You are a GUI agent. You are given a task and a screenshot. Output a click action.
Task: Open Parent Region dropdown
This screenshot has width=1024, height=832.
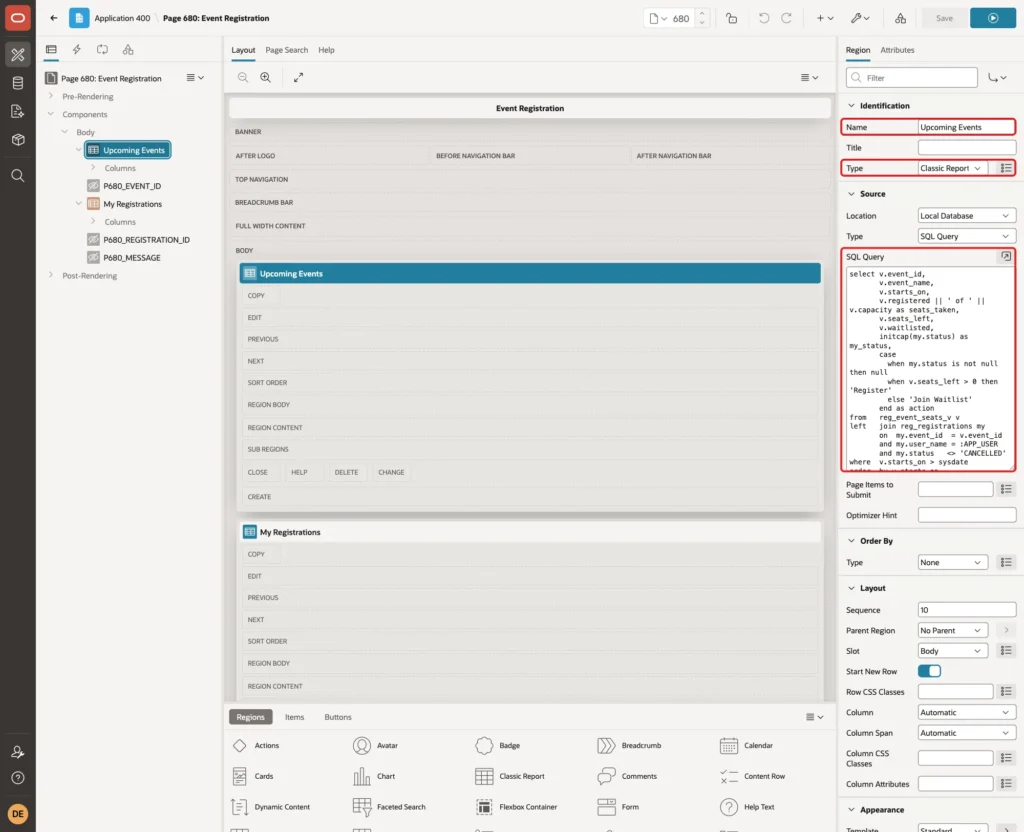[x=952, y=631]
